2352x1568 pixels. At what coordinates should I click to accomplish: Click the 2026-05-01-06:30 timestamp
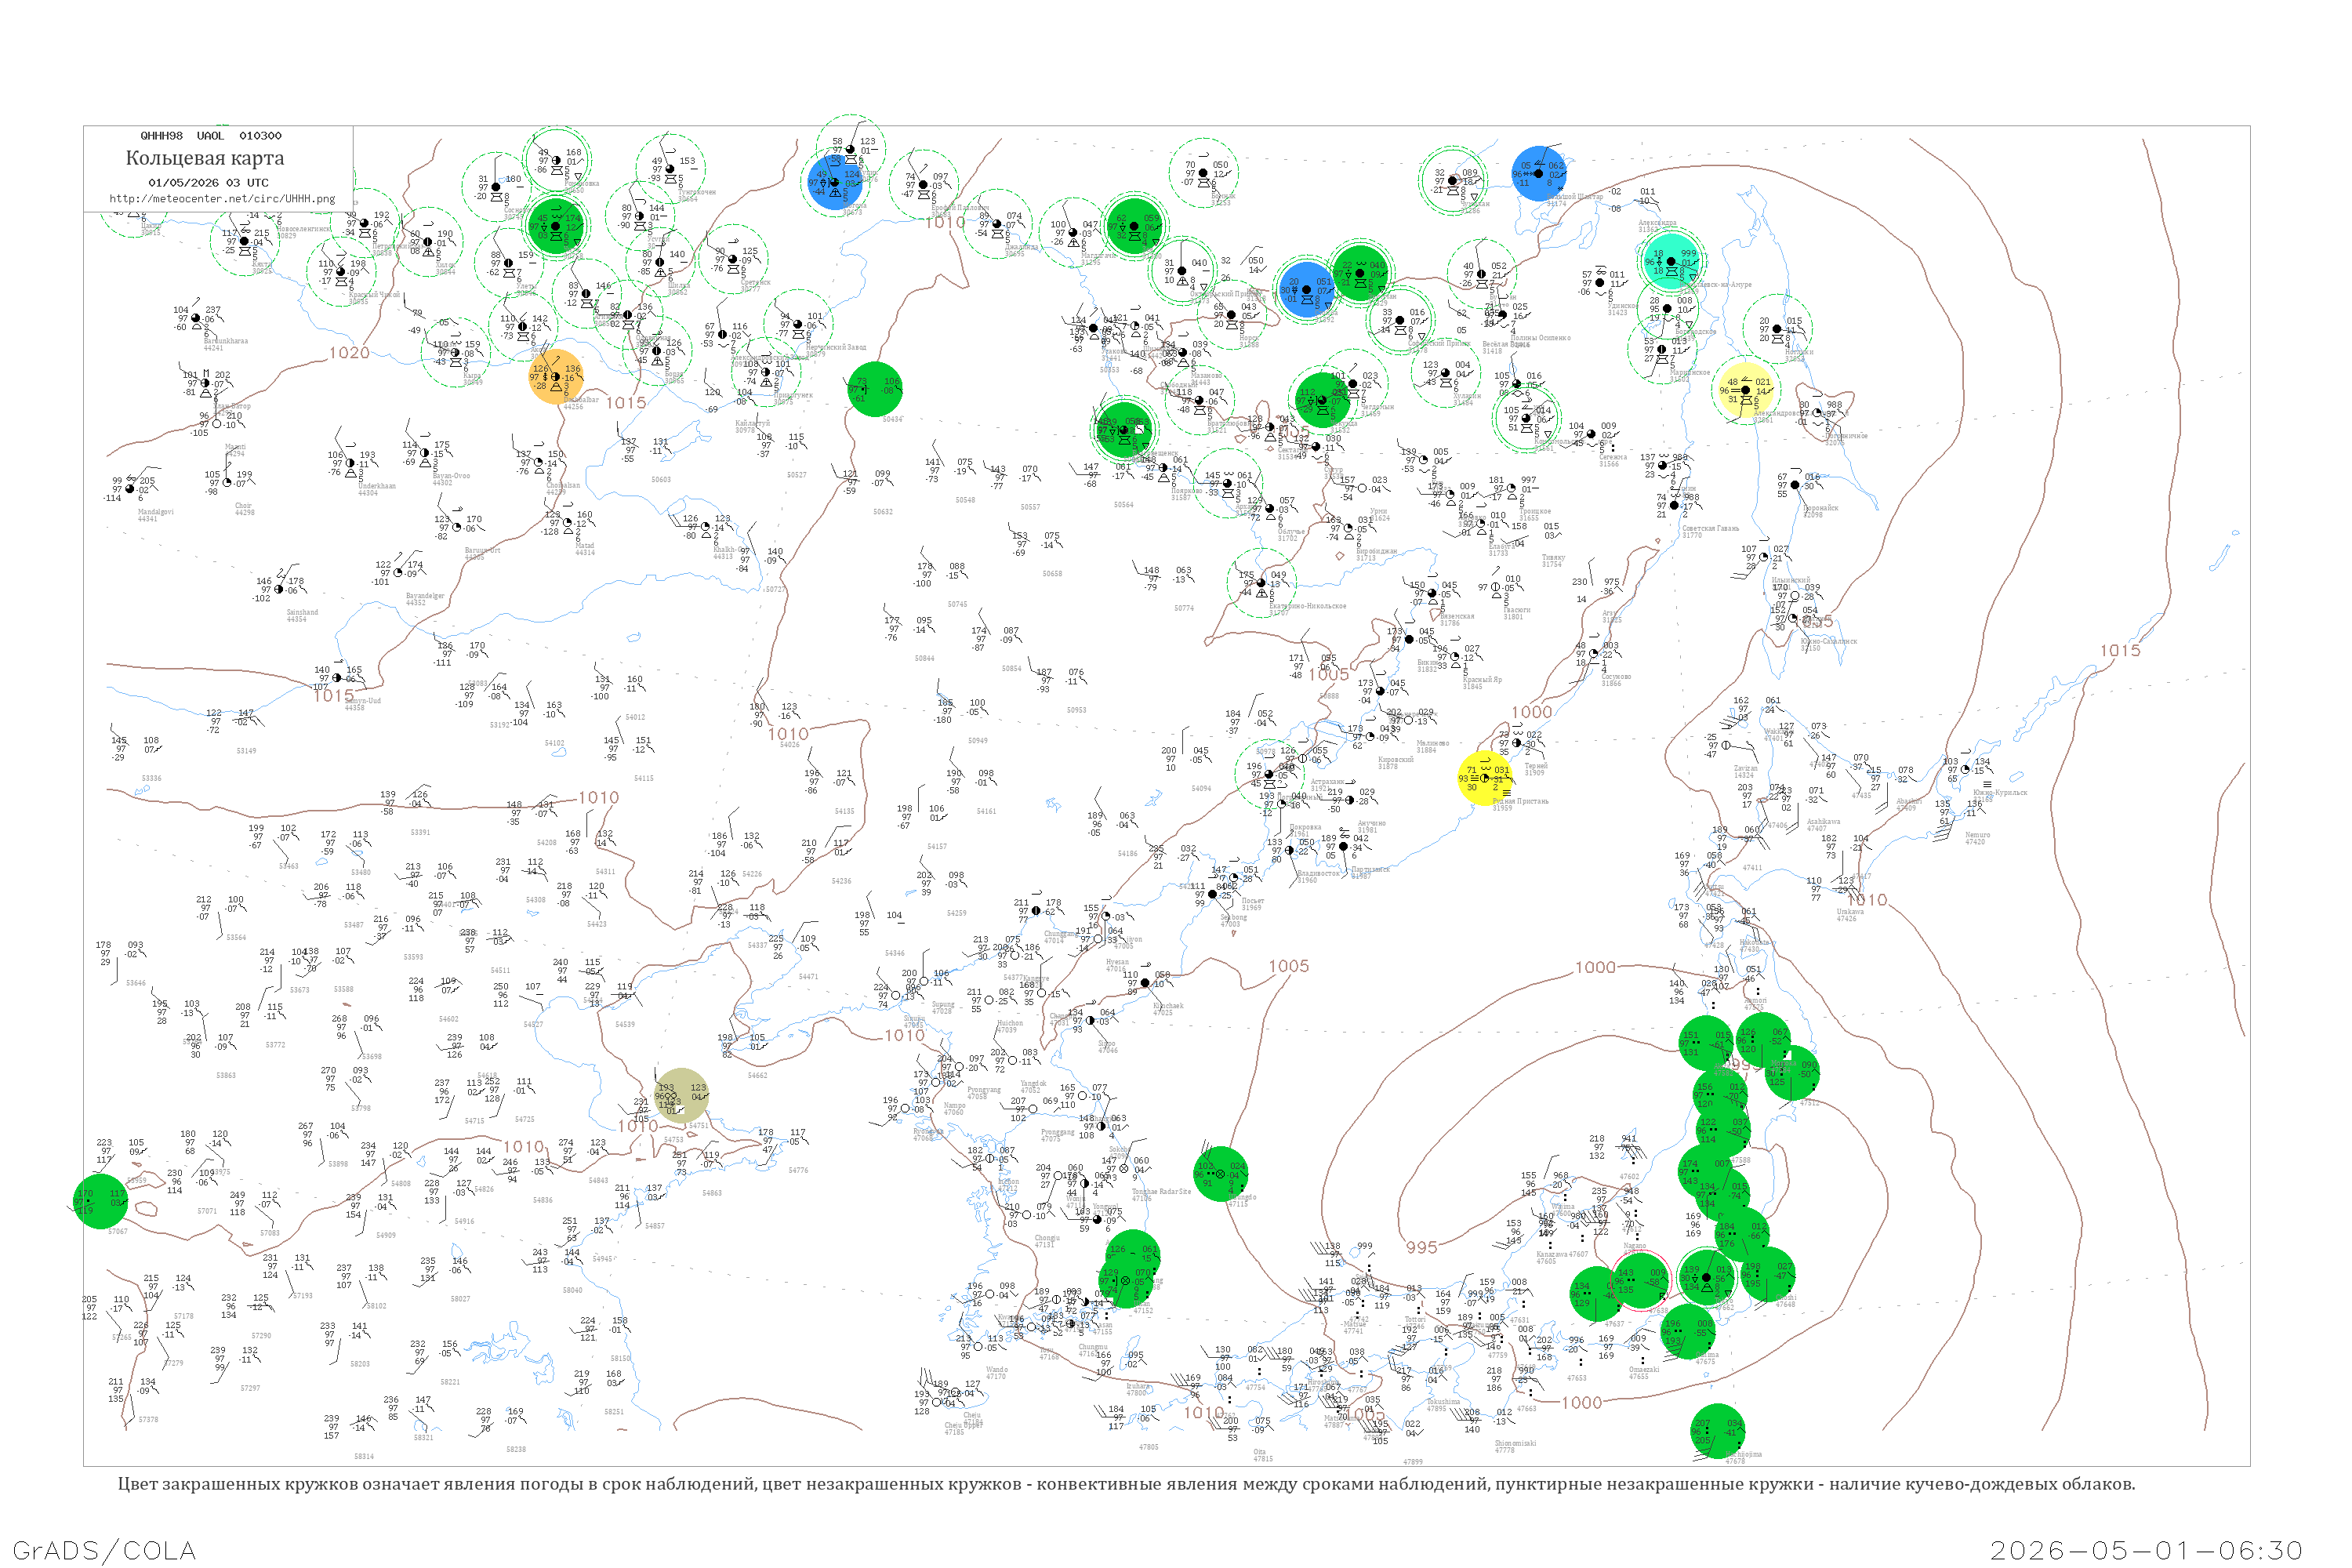tap(2146, 1550)
